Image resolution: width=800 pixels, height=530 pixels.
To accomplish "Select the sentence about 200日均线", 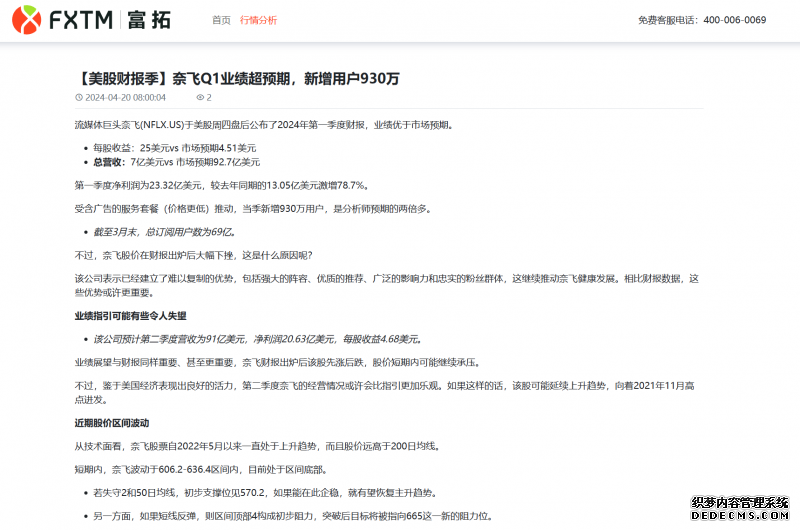I will (x=258, y=446).
